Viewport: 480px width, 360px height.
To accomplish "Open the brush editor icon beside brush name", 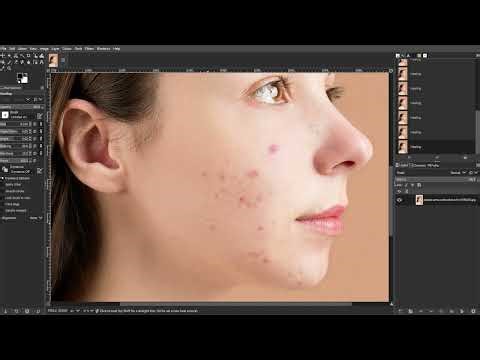I will pos(40,115).
